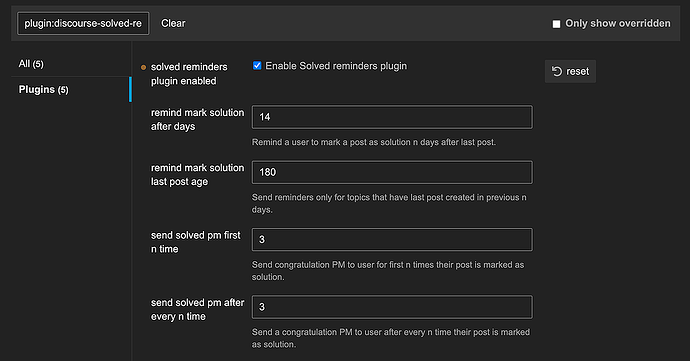Click the reset arrow icon
This screenshot has width=690, height=361.
coord(557,71)
